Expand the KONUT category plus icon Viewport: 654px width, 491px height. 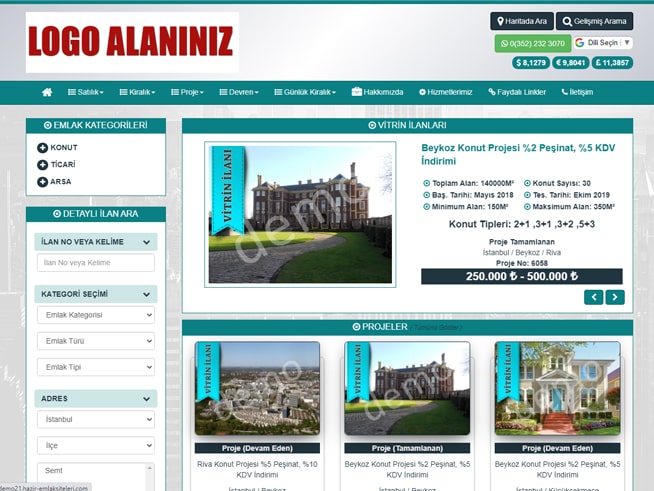coord(43,148)
